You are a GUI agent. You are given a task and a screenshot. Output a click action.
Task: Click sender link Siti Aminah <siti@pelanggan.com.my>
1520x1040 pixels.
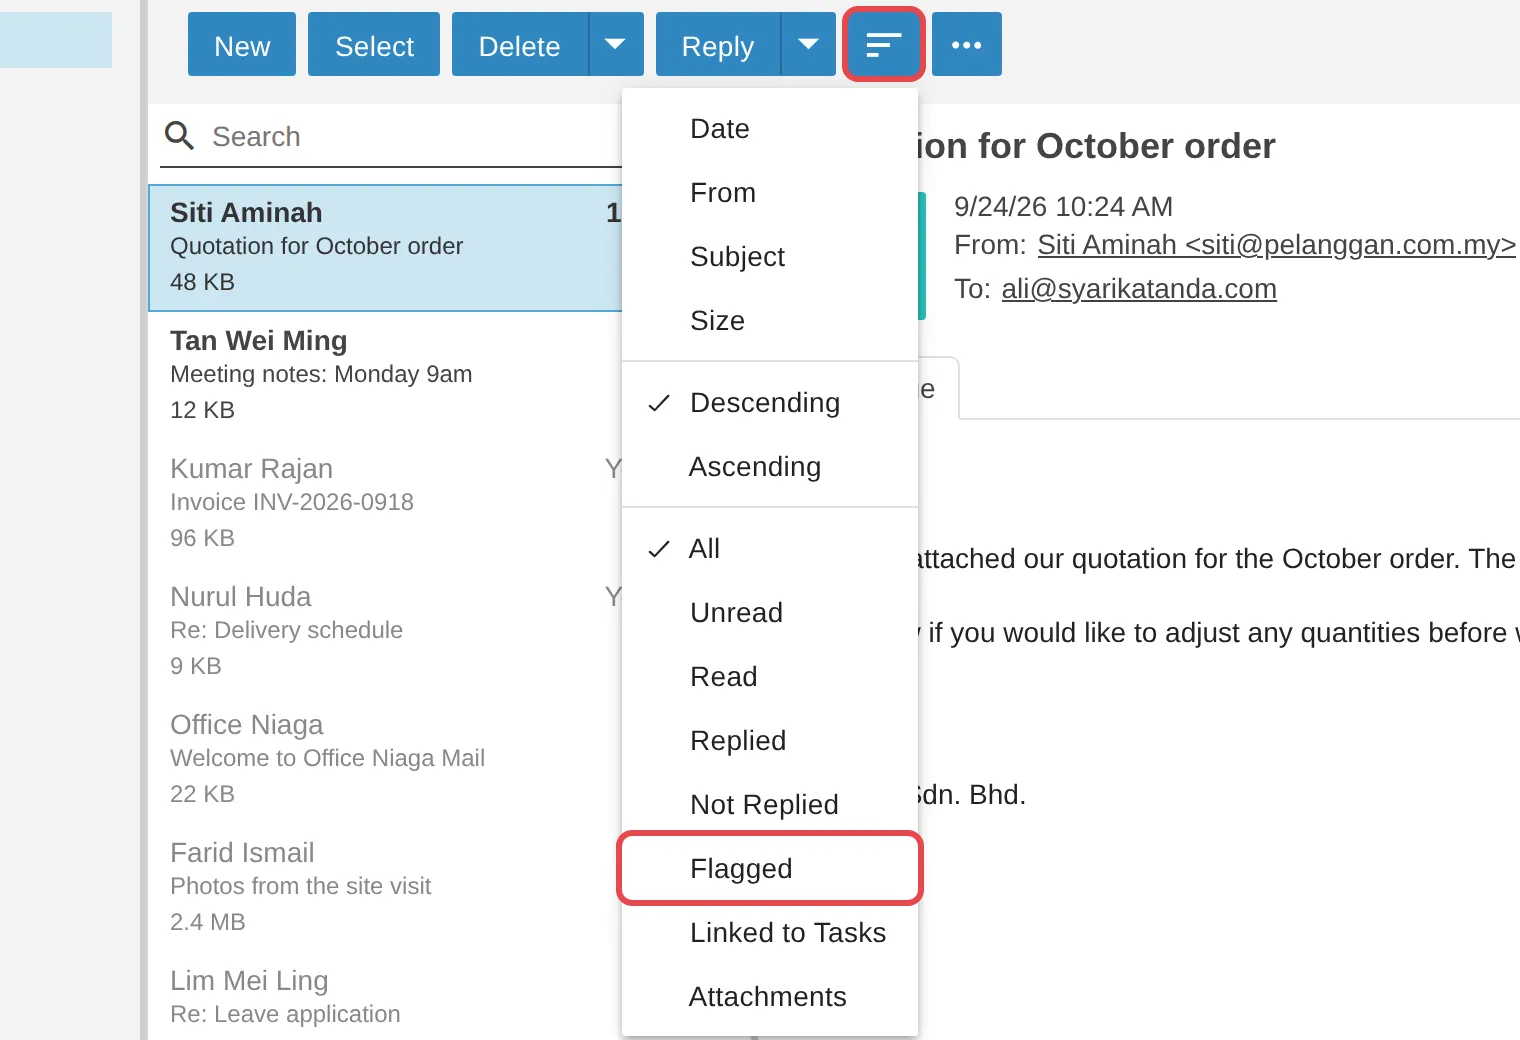tap(1276, 245)
